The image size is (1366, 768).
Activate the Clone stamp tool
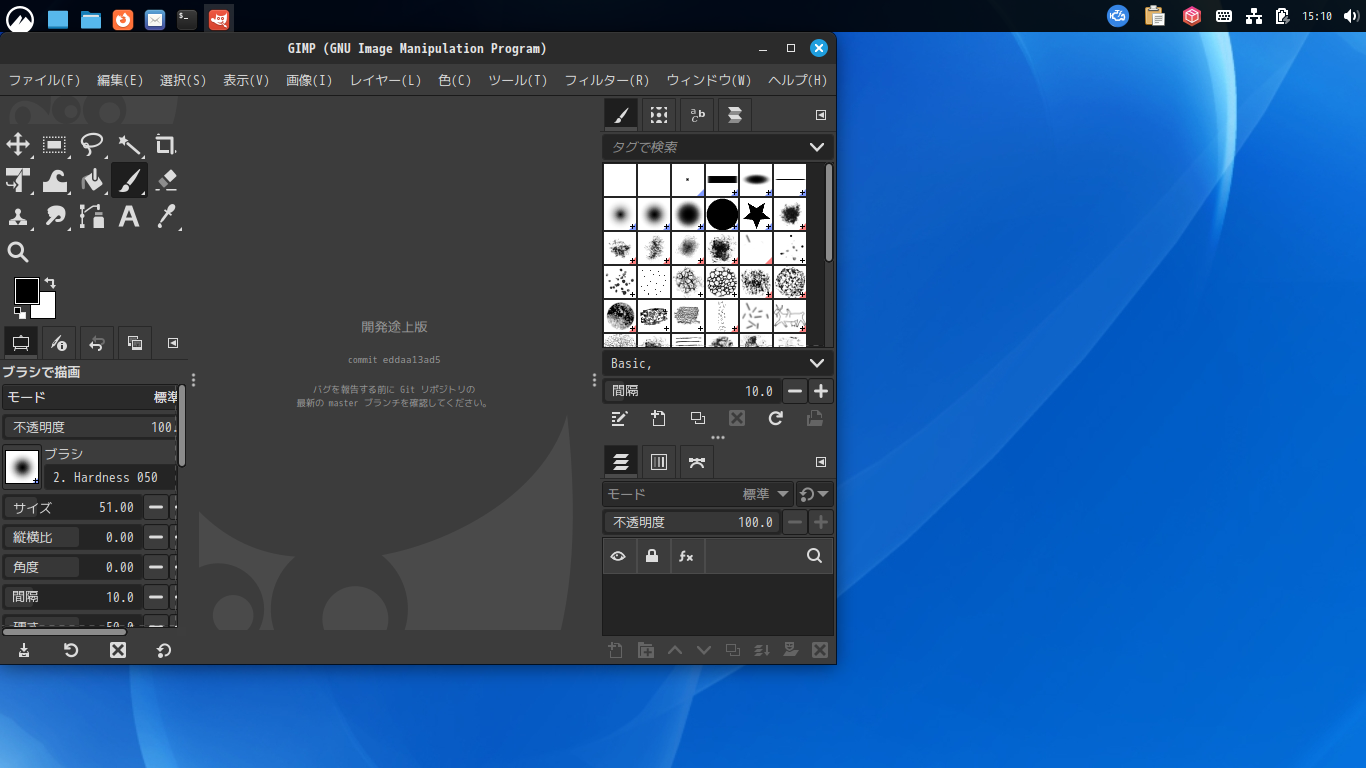(x=18, y=216)
